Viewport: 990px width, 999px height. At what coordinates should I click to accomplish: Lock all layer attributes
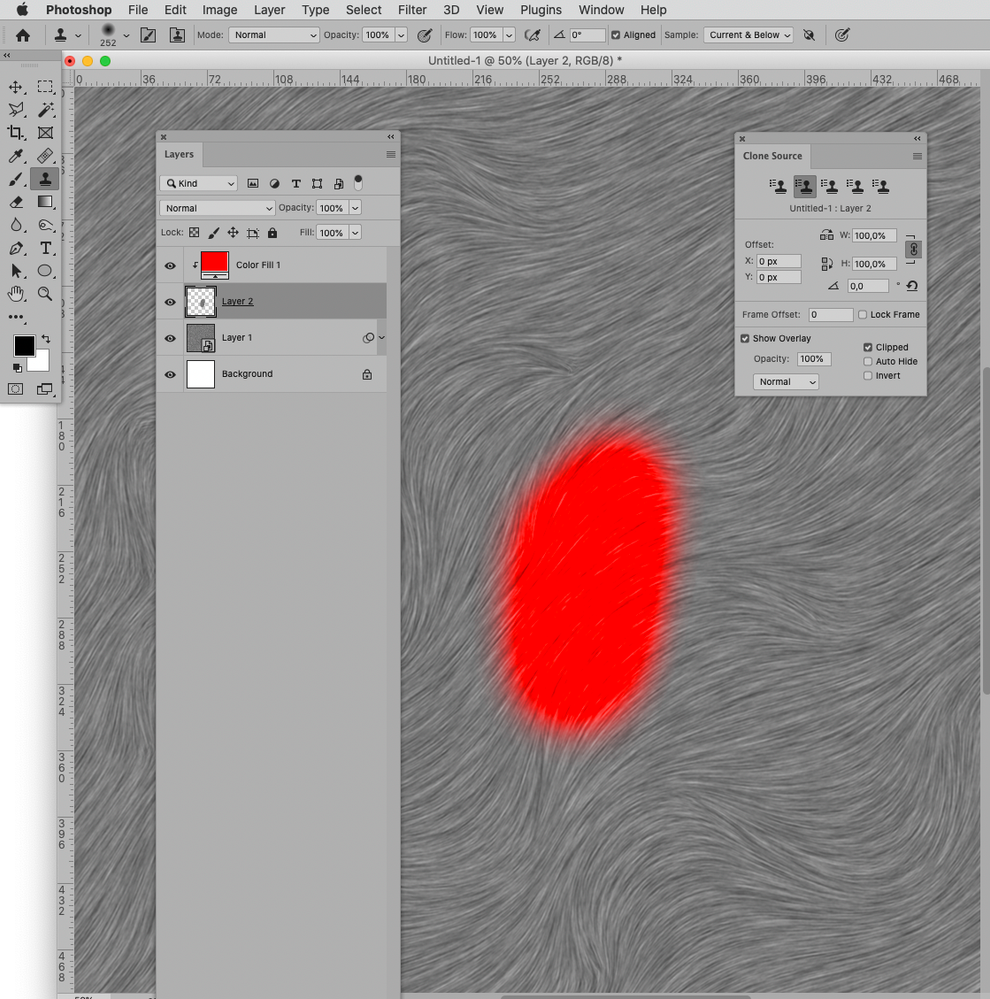click(x=273, y=233)
